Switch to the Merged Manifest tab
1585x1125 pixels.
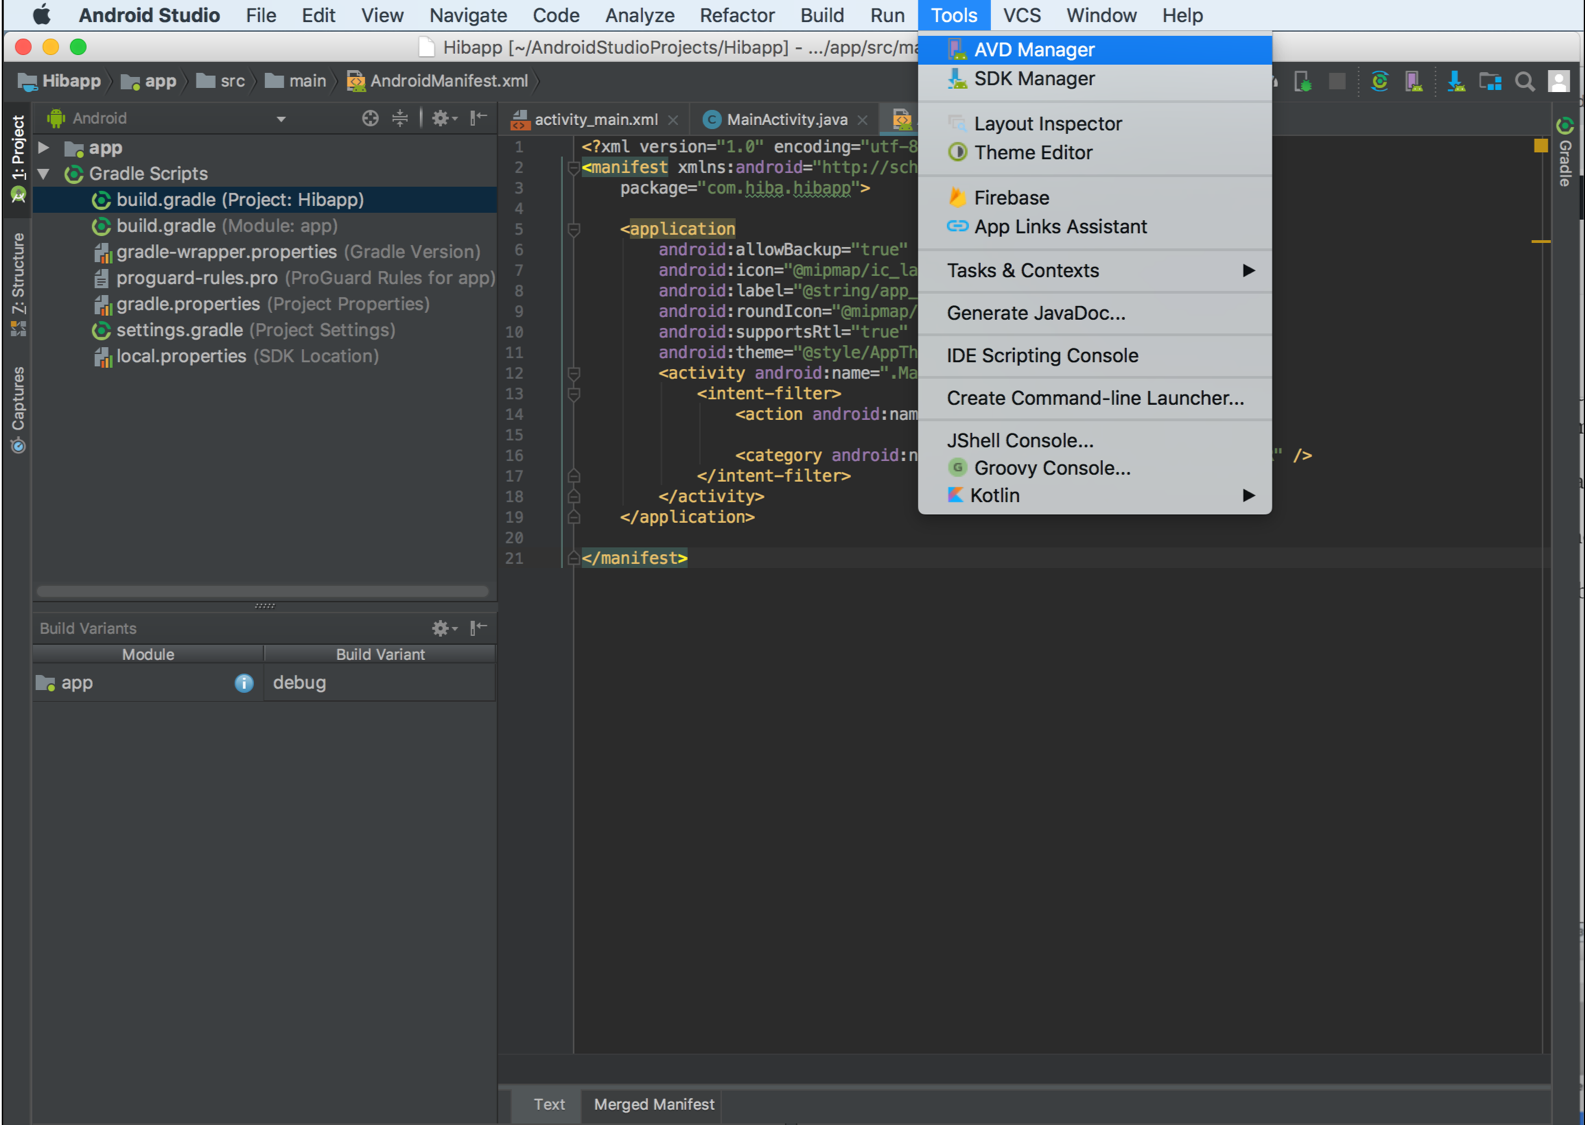tap(654, 1104)
